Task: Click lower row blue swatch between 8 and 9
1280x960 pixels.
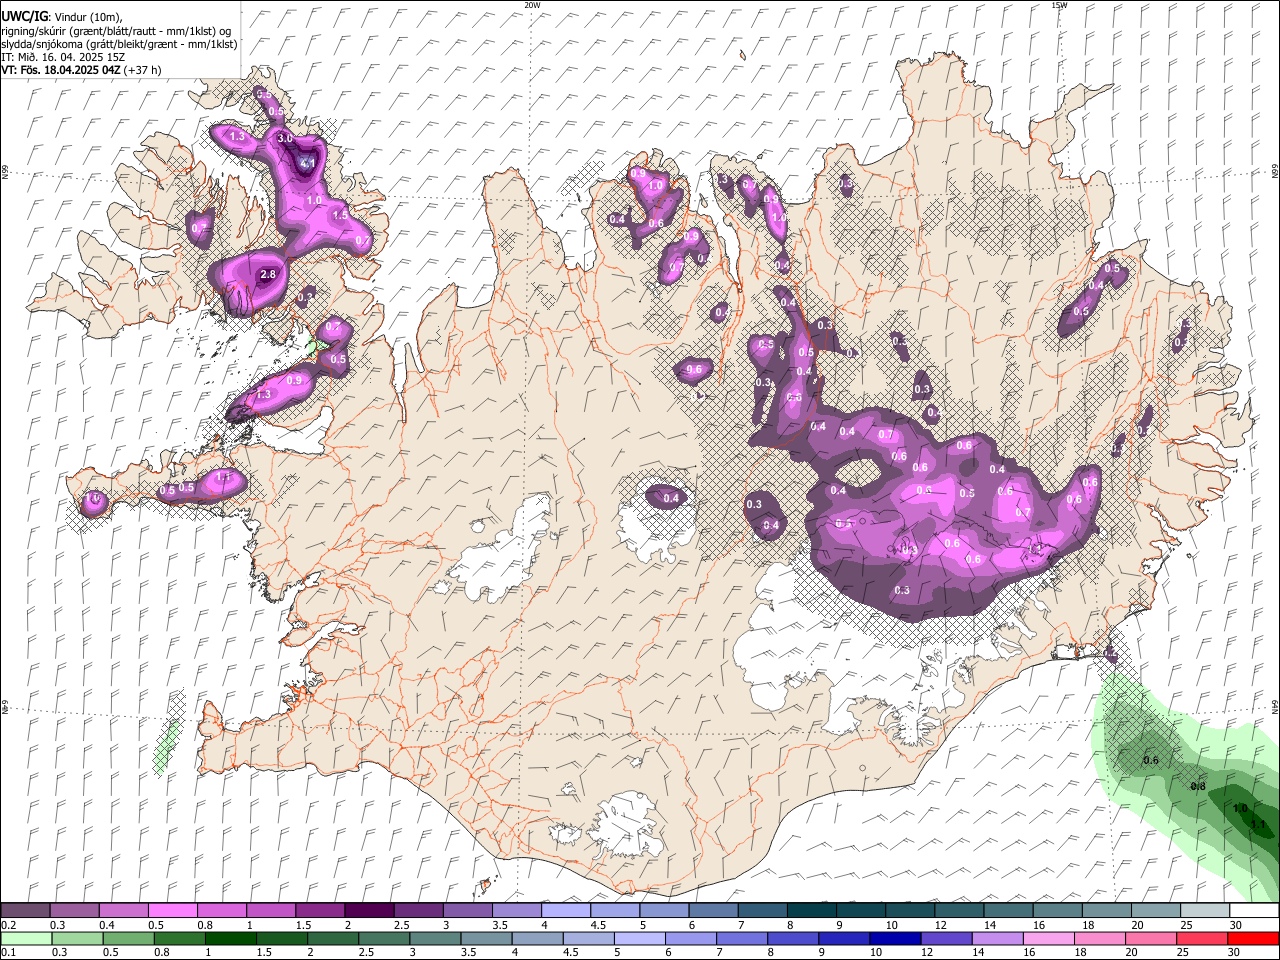Action: (792, 938)
